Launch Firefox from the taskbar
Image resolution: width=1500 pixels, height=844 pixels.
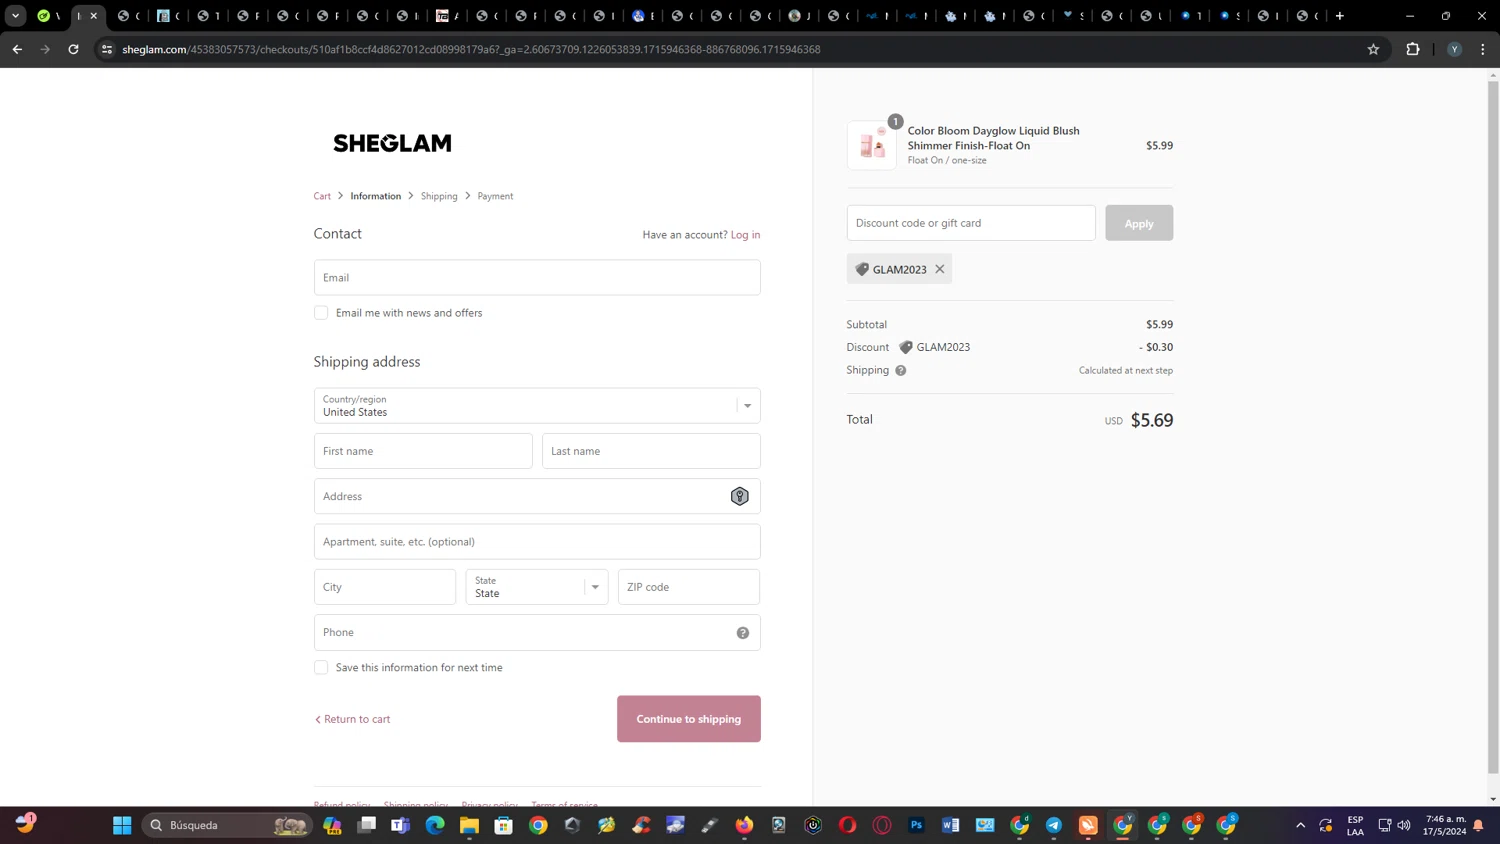click(744, 825)
